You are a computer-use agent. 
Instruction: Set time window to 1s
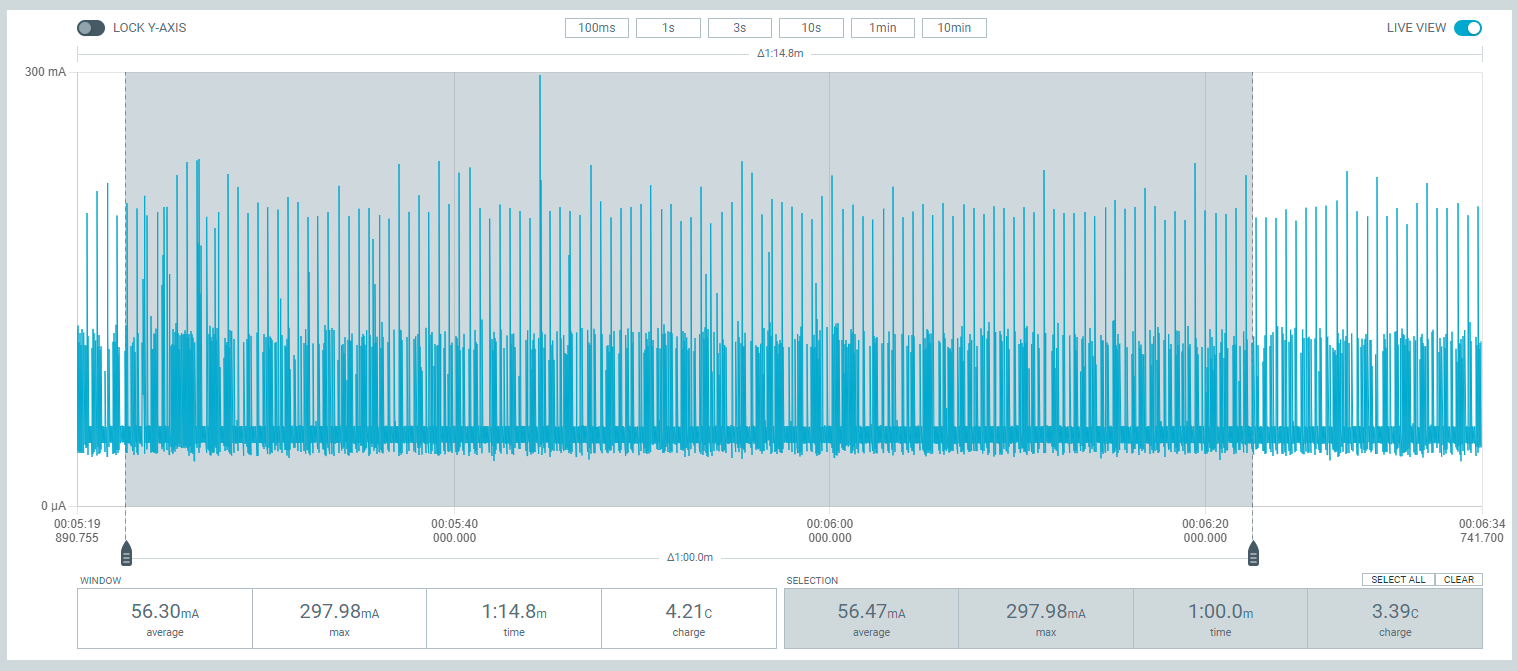668,28
